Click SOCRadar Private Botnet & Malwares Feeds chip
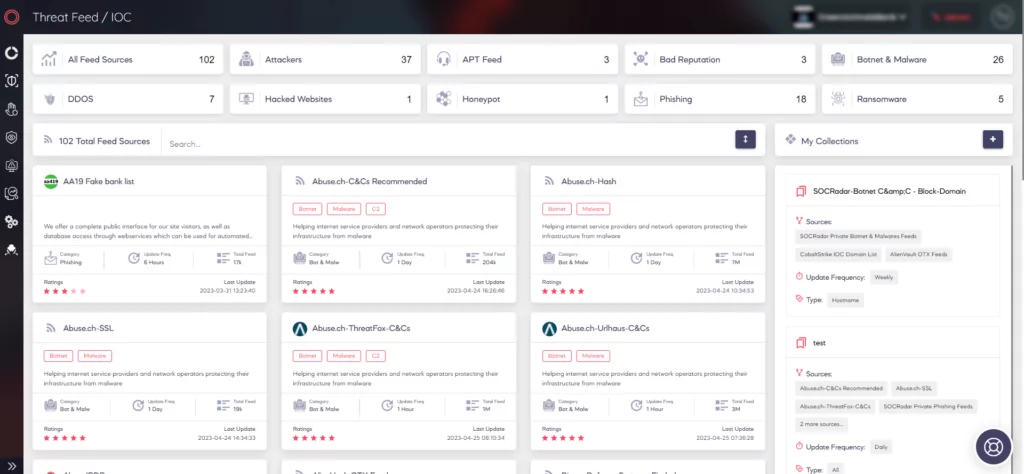Image resolution: width=1024 pixels, height=474 pixels. [x=858, y=236]
